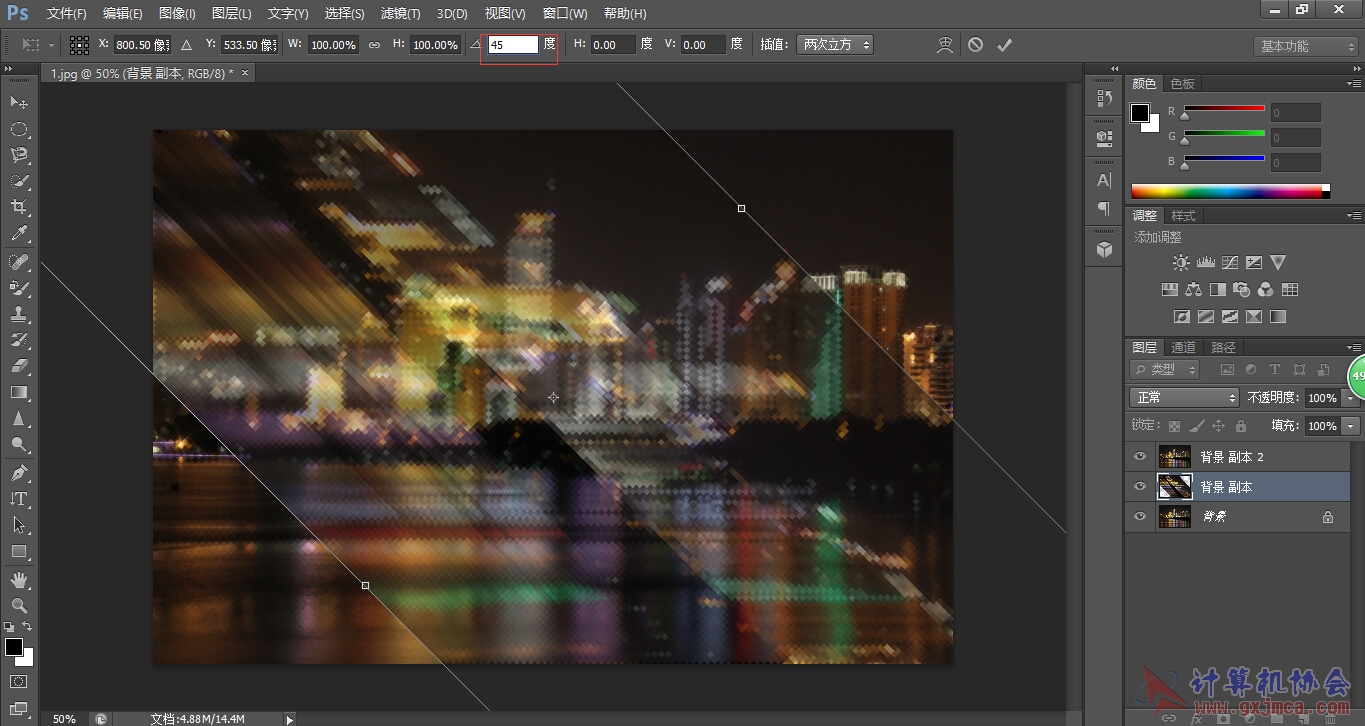
Task: Toggle the width-height aspect ratio link
Action: (375, 45)
